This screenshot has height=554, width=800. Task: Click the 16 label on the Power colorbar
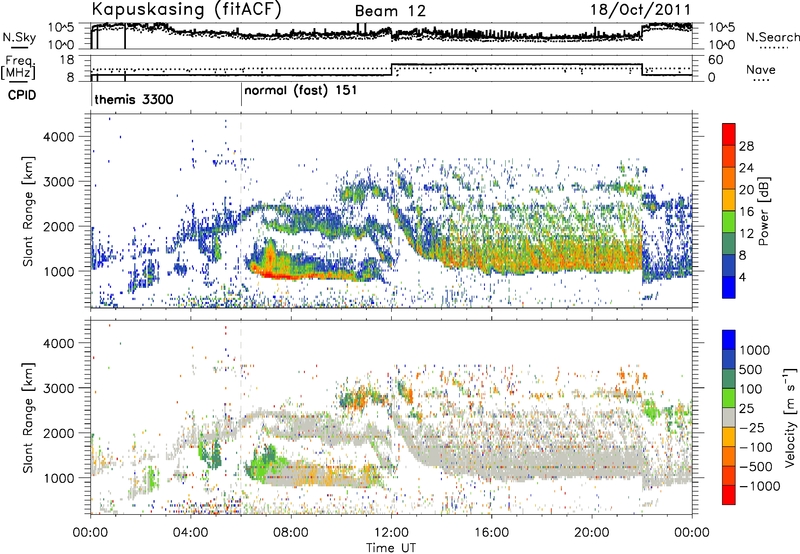746,212
